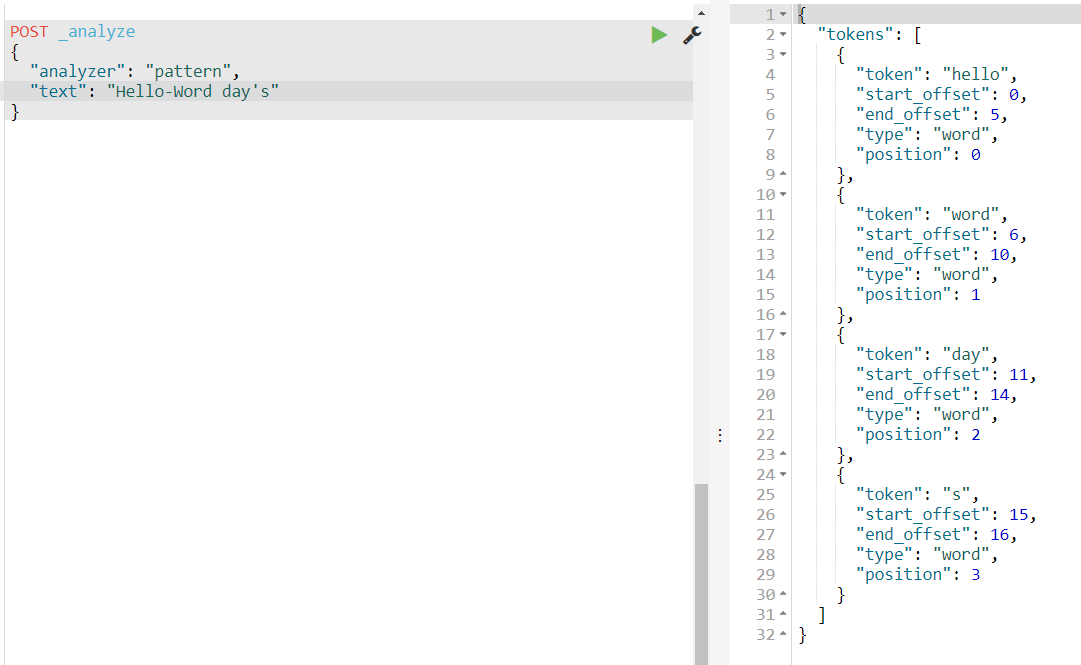Collapse the object starting at line 24
Image resolution: width=1081 pixels, height=665 pixels.
tap(783, 474)
